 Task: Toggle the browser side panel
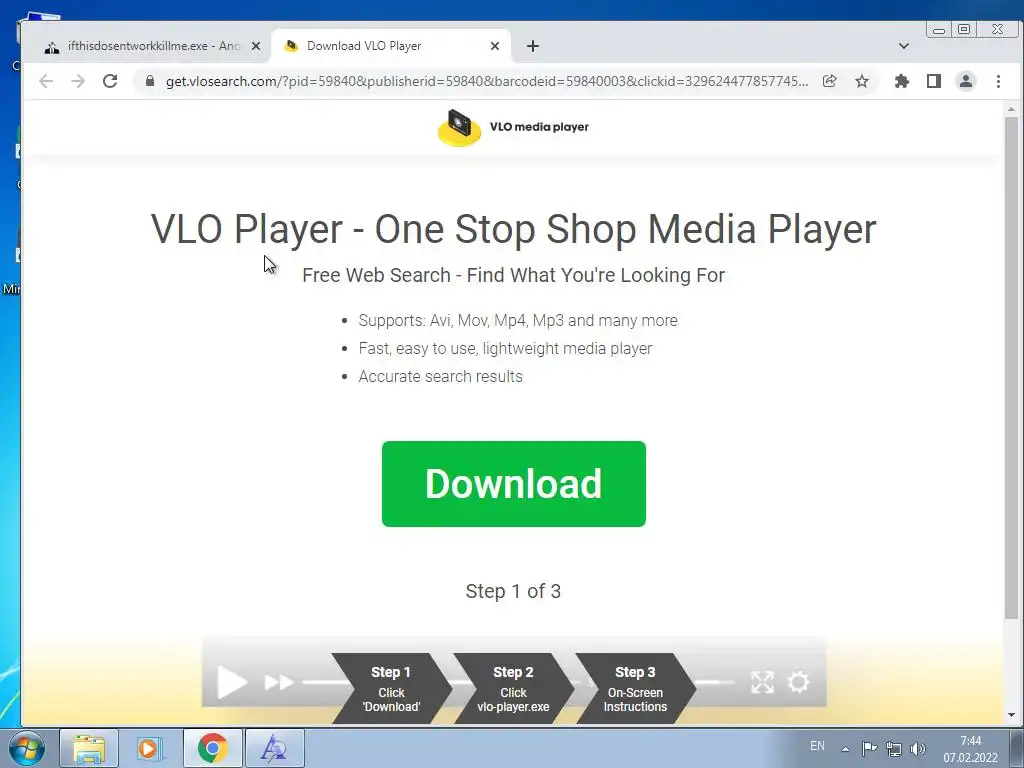934,81
